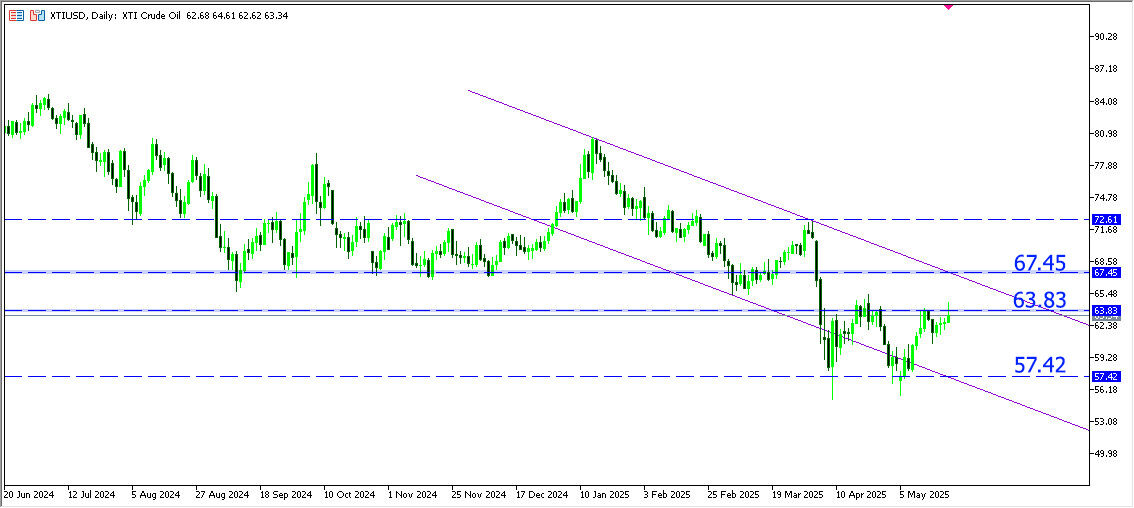Click the 5 May 2025 date label
Image resolution: width=1134 pixels, height=508 pixels.
[x=920, y=494]
